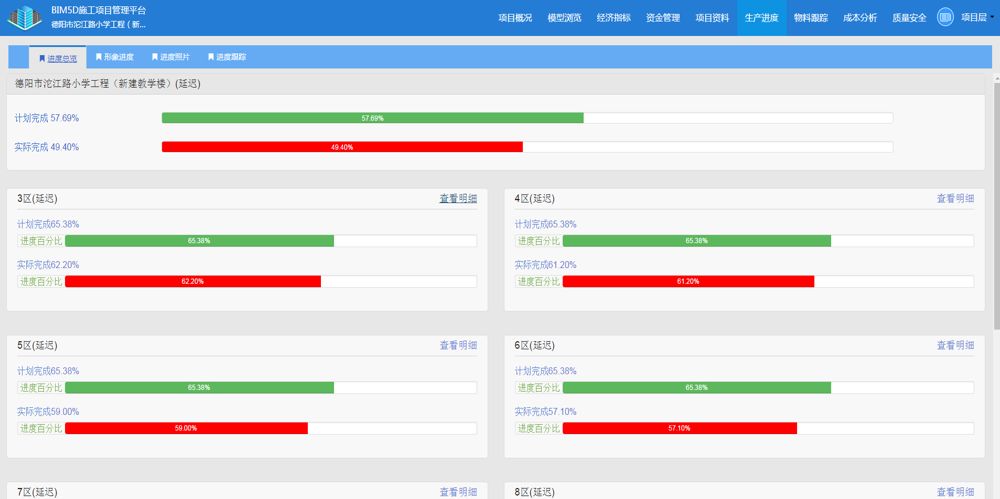
Task: Click the 计划完成 57.69% label
Action: point(47,118)
